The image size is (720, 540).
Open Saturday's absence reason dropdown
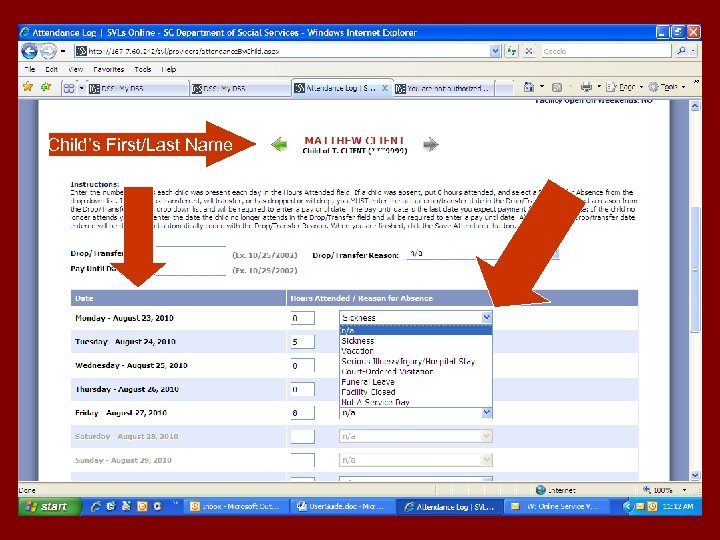coord(486,436)
